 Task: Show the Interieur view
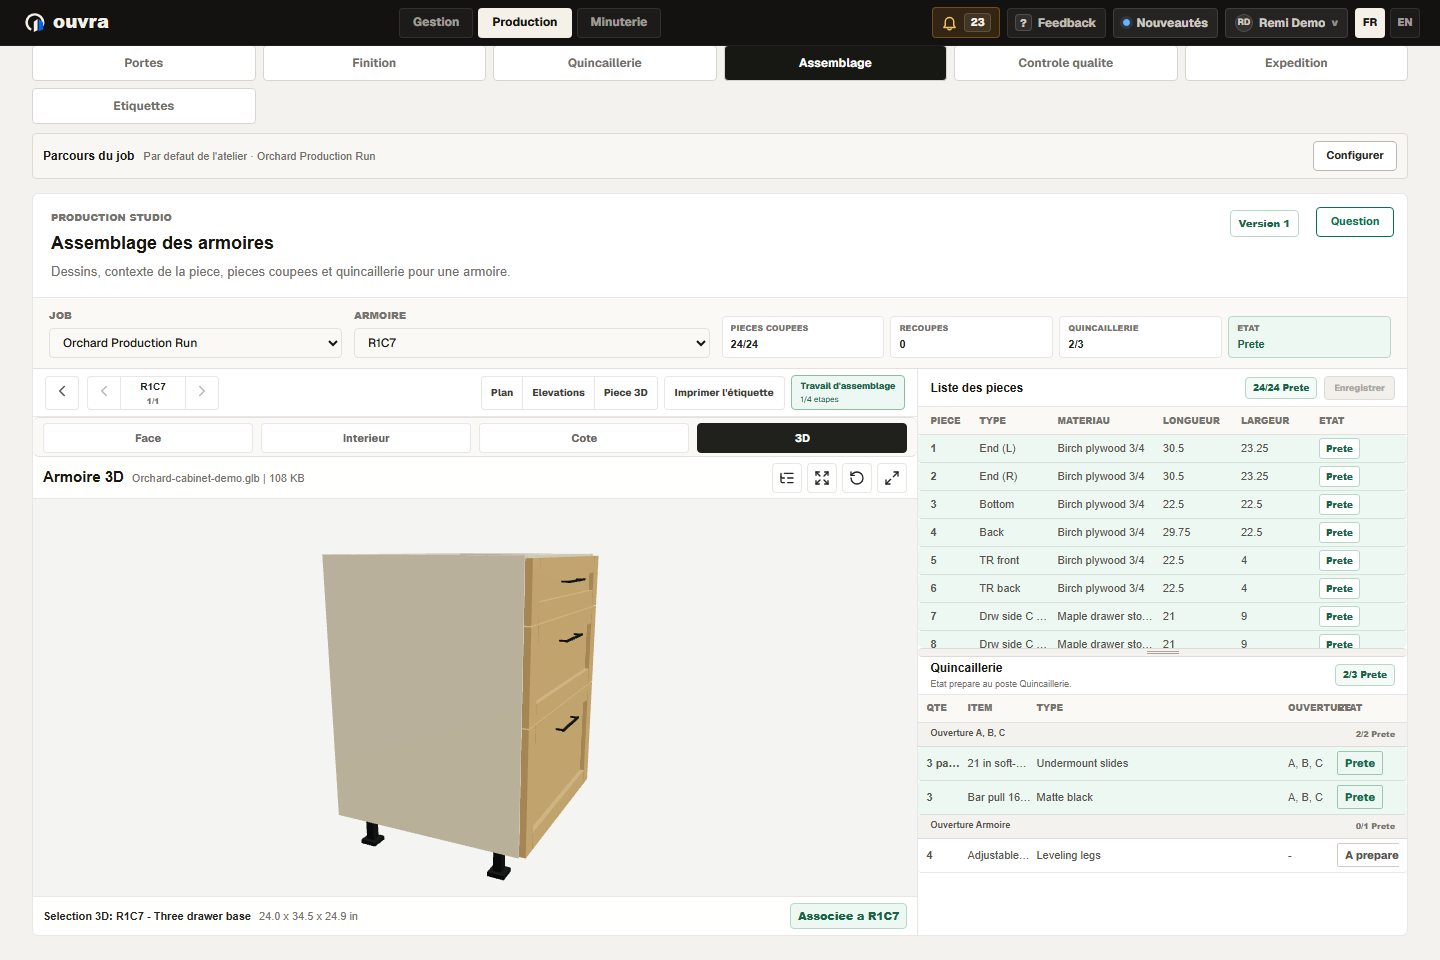pos(366,438)
